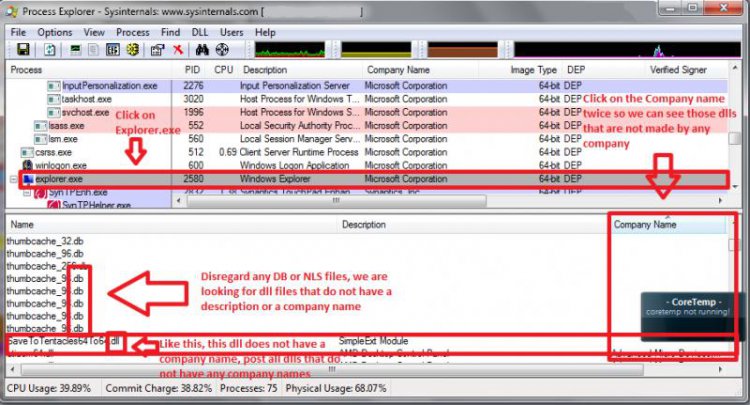The image size is (750, 405).
Task: Select the winlogon.exe process row
Action: point(367,165)
